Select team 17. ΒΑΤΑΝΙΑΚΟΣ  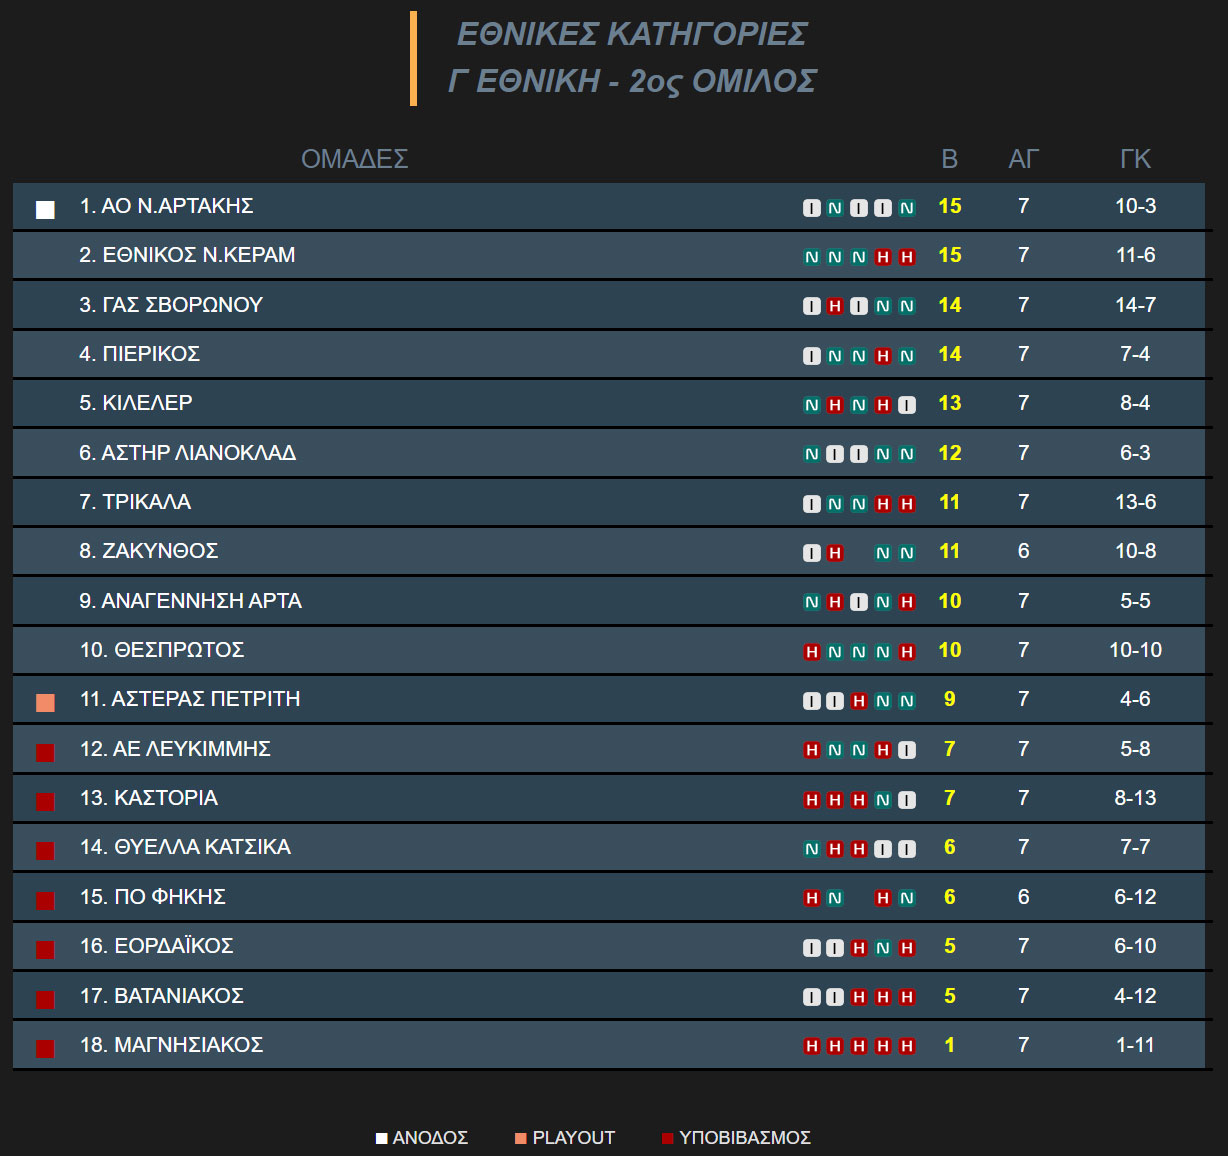click(162, 996)
